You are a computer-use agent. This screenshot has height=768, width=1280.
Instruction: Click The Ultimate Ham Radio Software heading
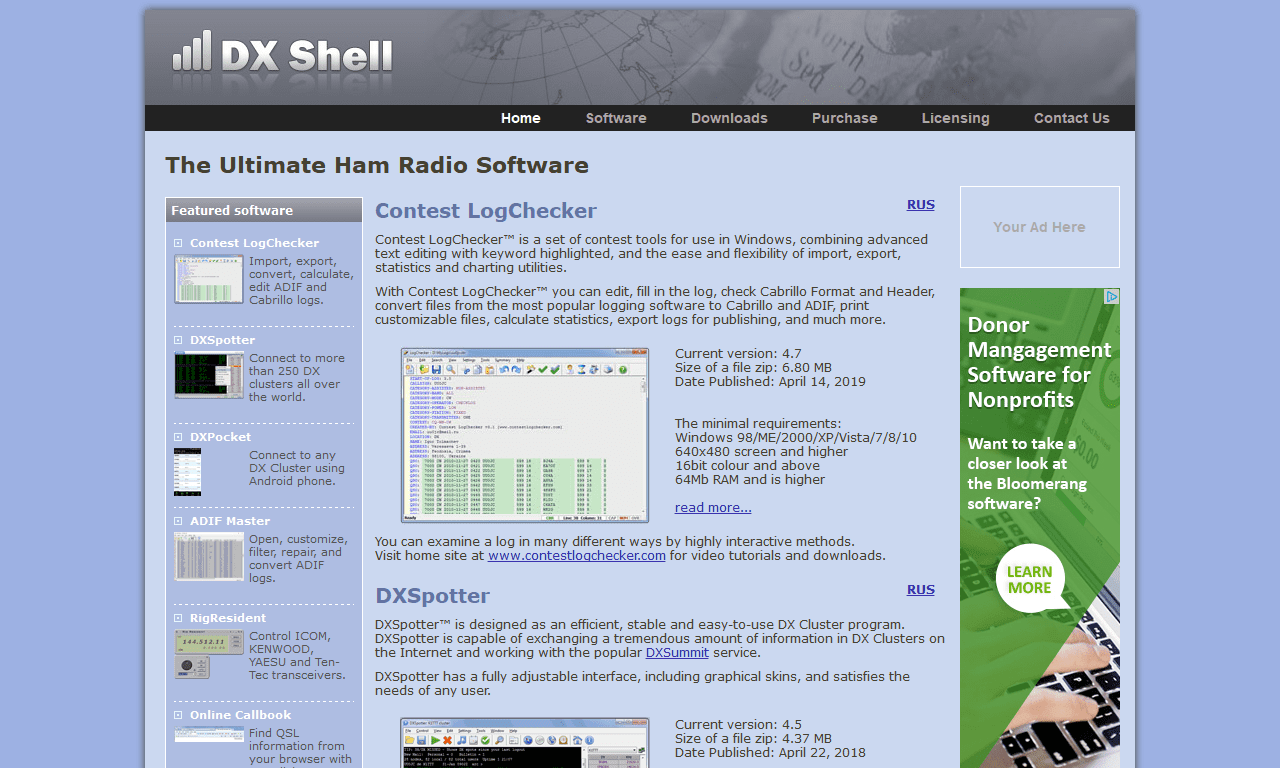click(377, 165)
